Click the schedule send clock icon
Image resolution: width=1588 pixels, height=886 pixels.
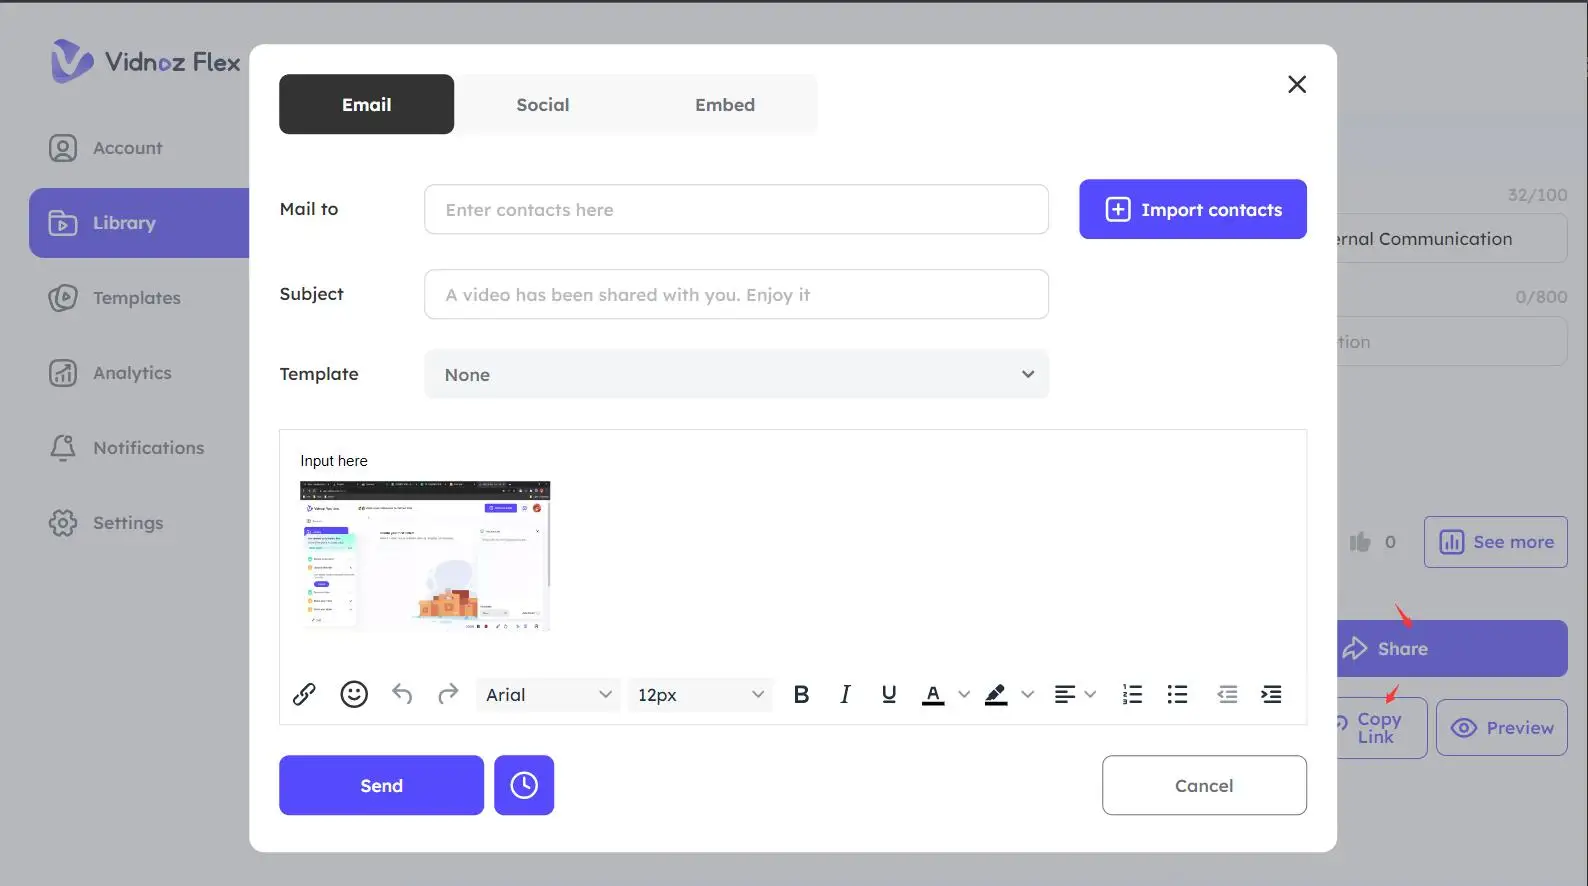[x=524, y=785]
